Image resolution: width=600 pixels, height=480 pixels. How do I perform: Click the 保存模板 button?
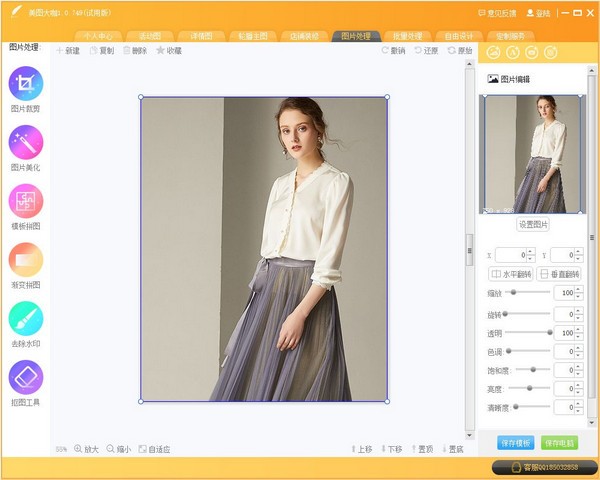(x=515, y=442)
